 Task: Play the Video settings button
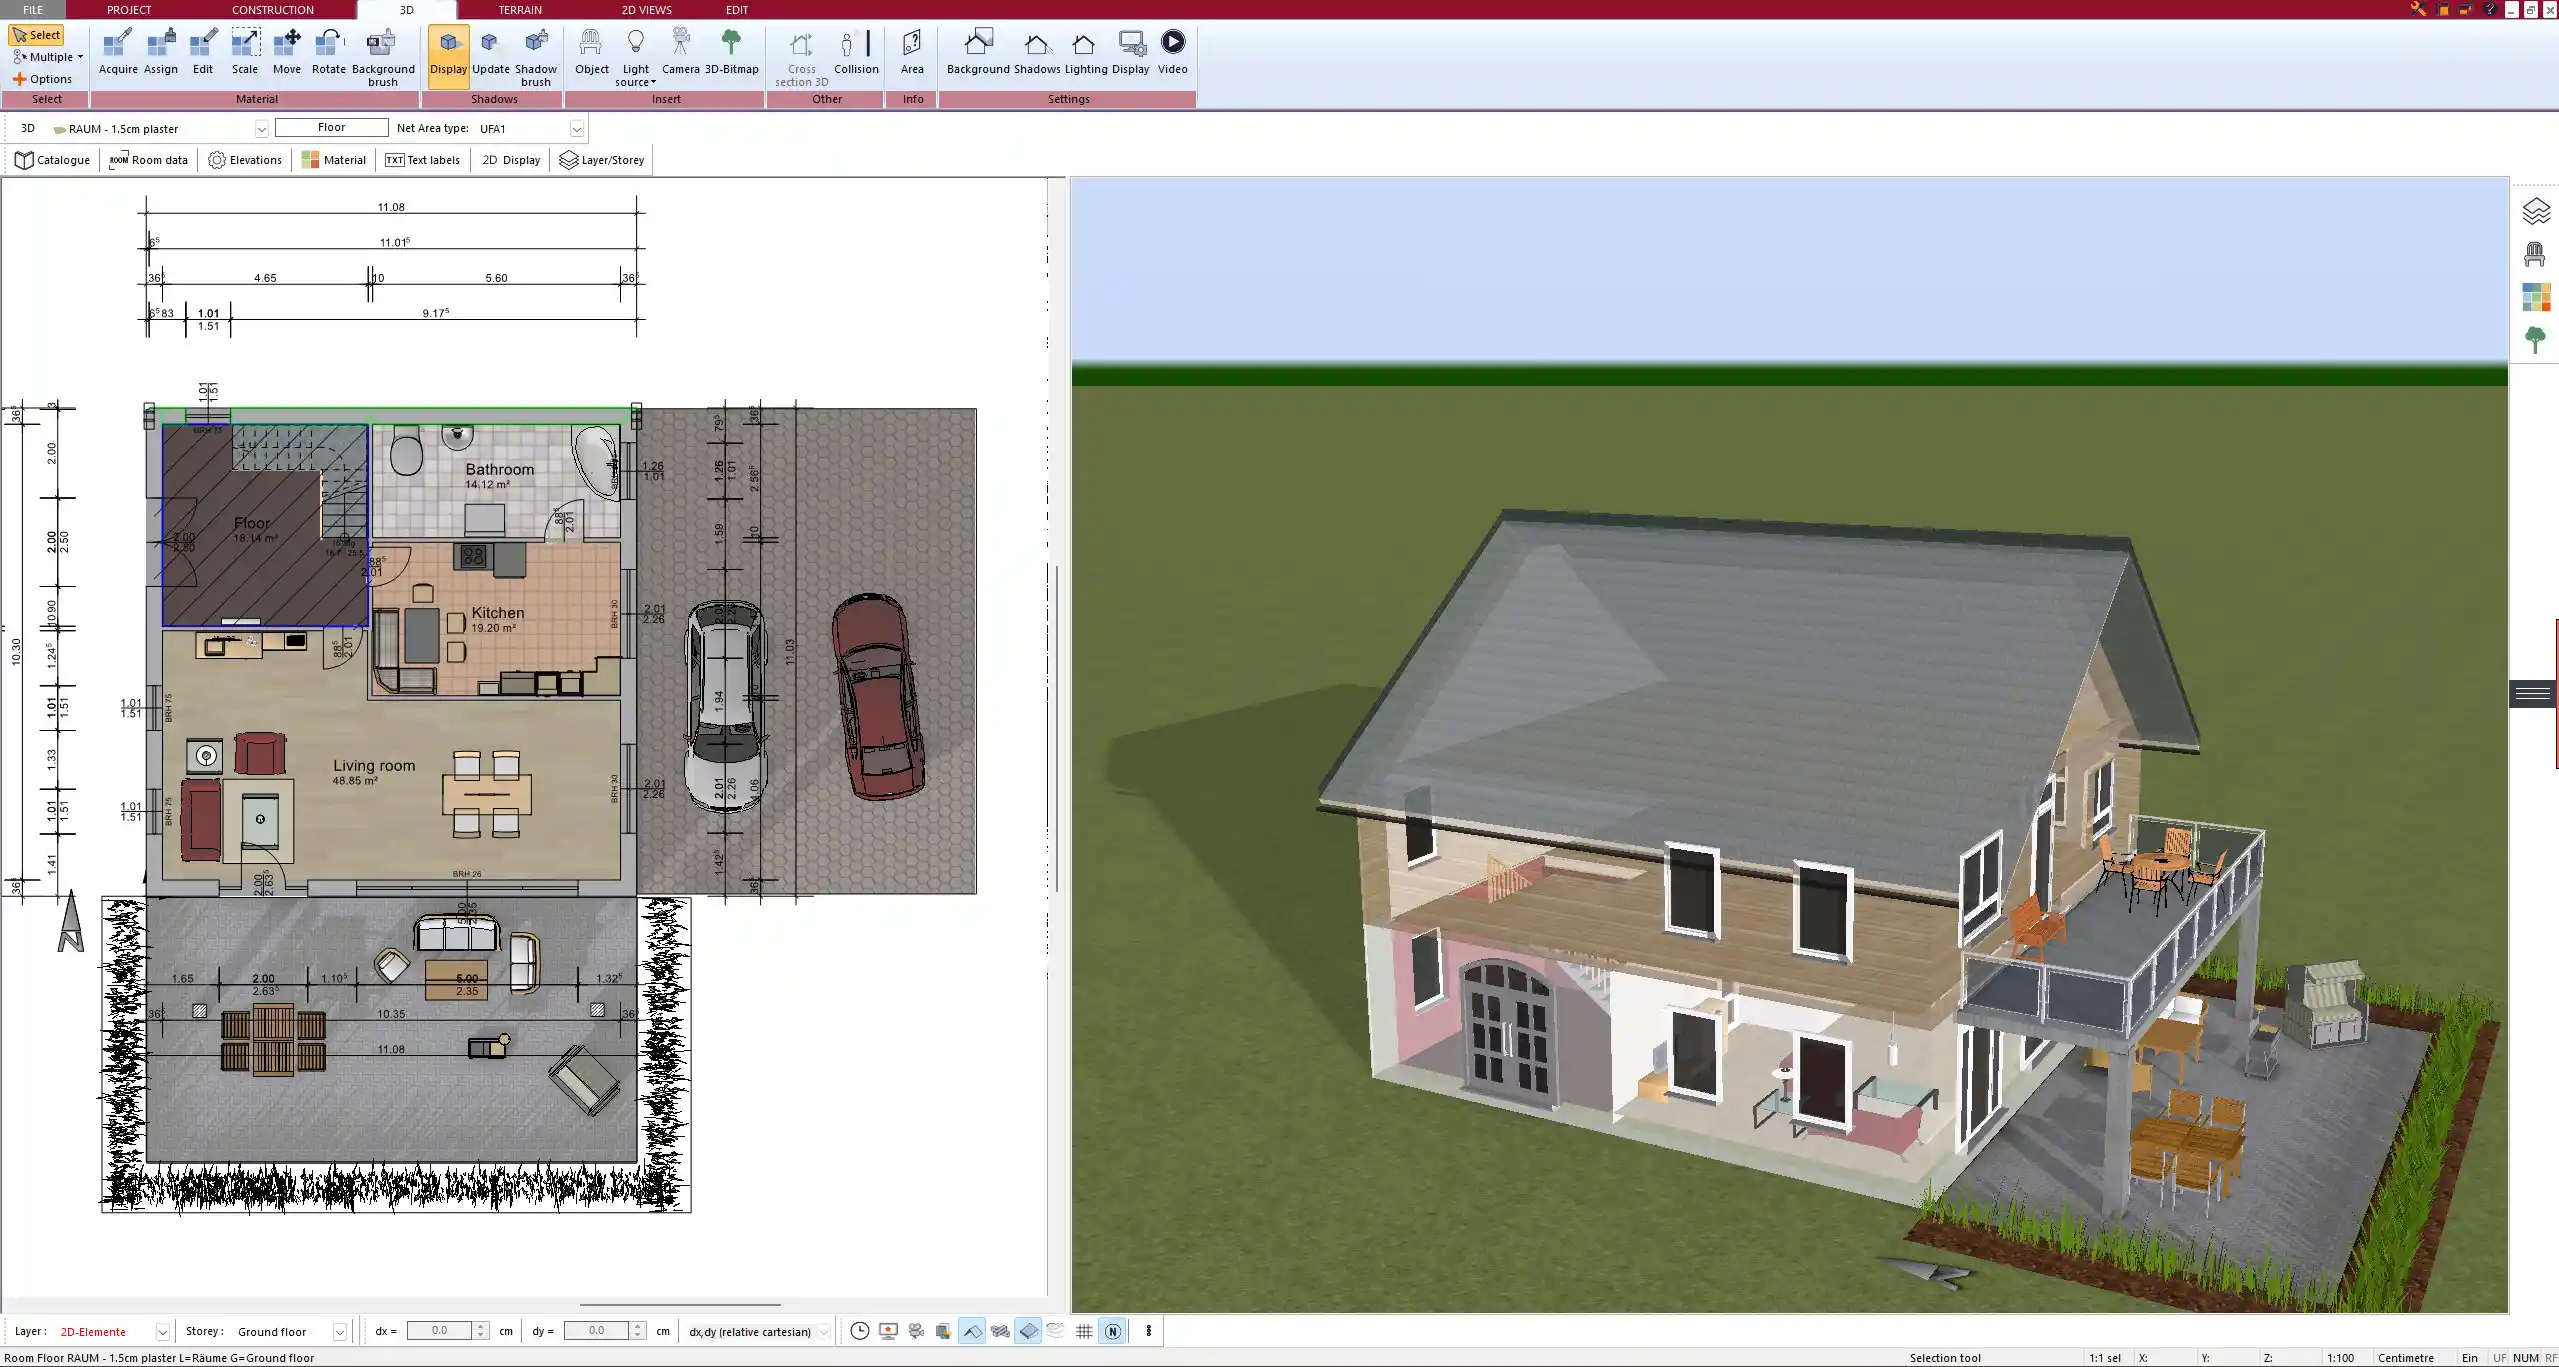pos(1172,52)
